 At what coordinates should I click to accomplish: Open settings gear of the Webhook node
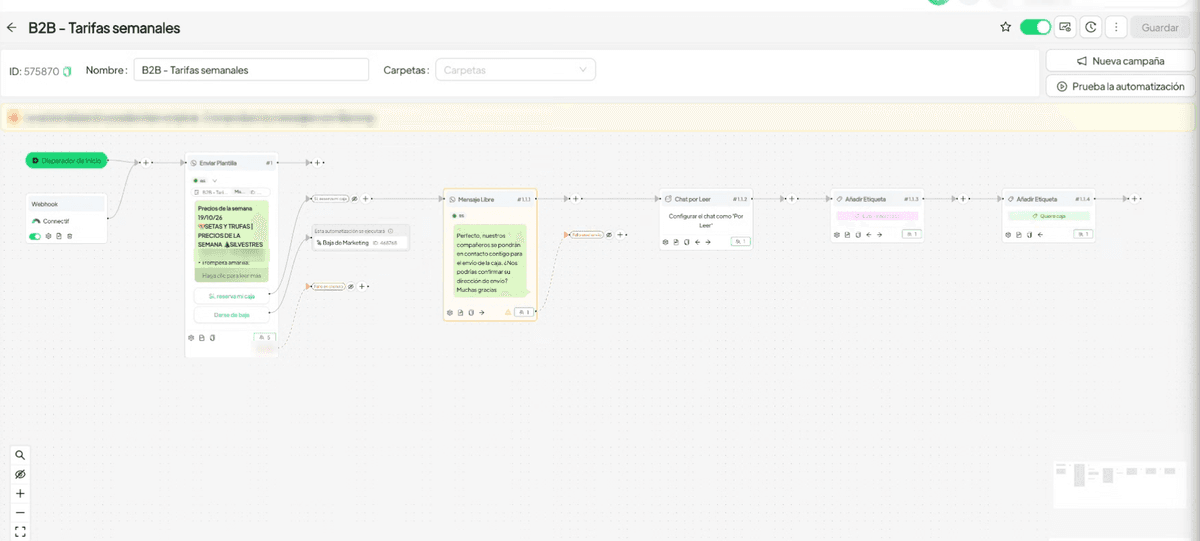pos(48,236)
